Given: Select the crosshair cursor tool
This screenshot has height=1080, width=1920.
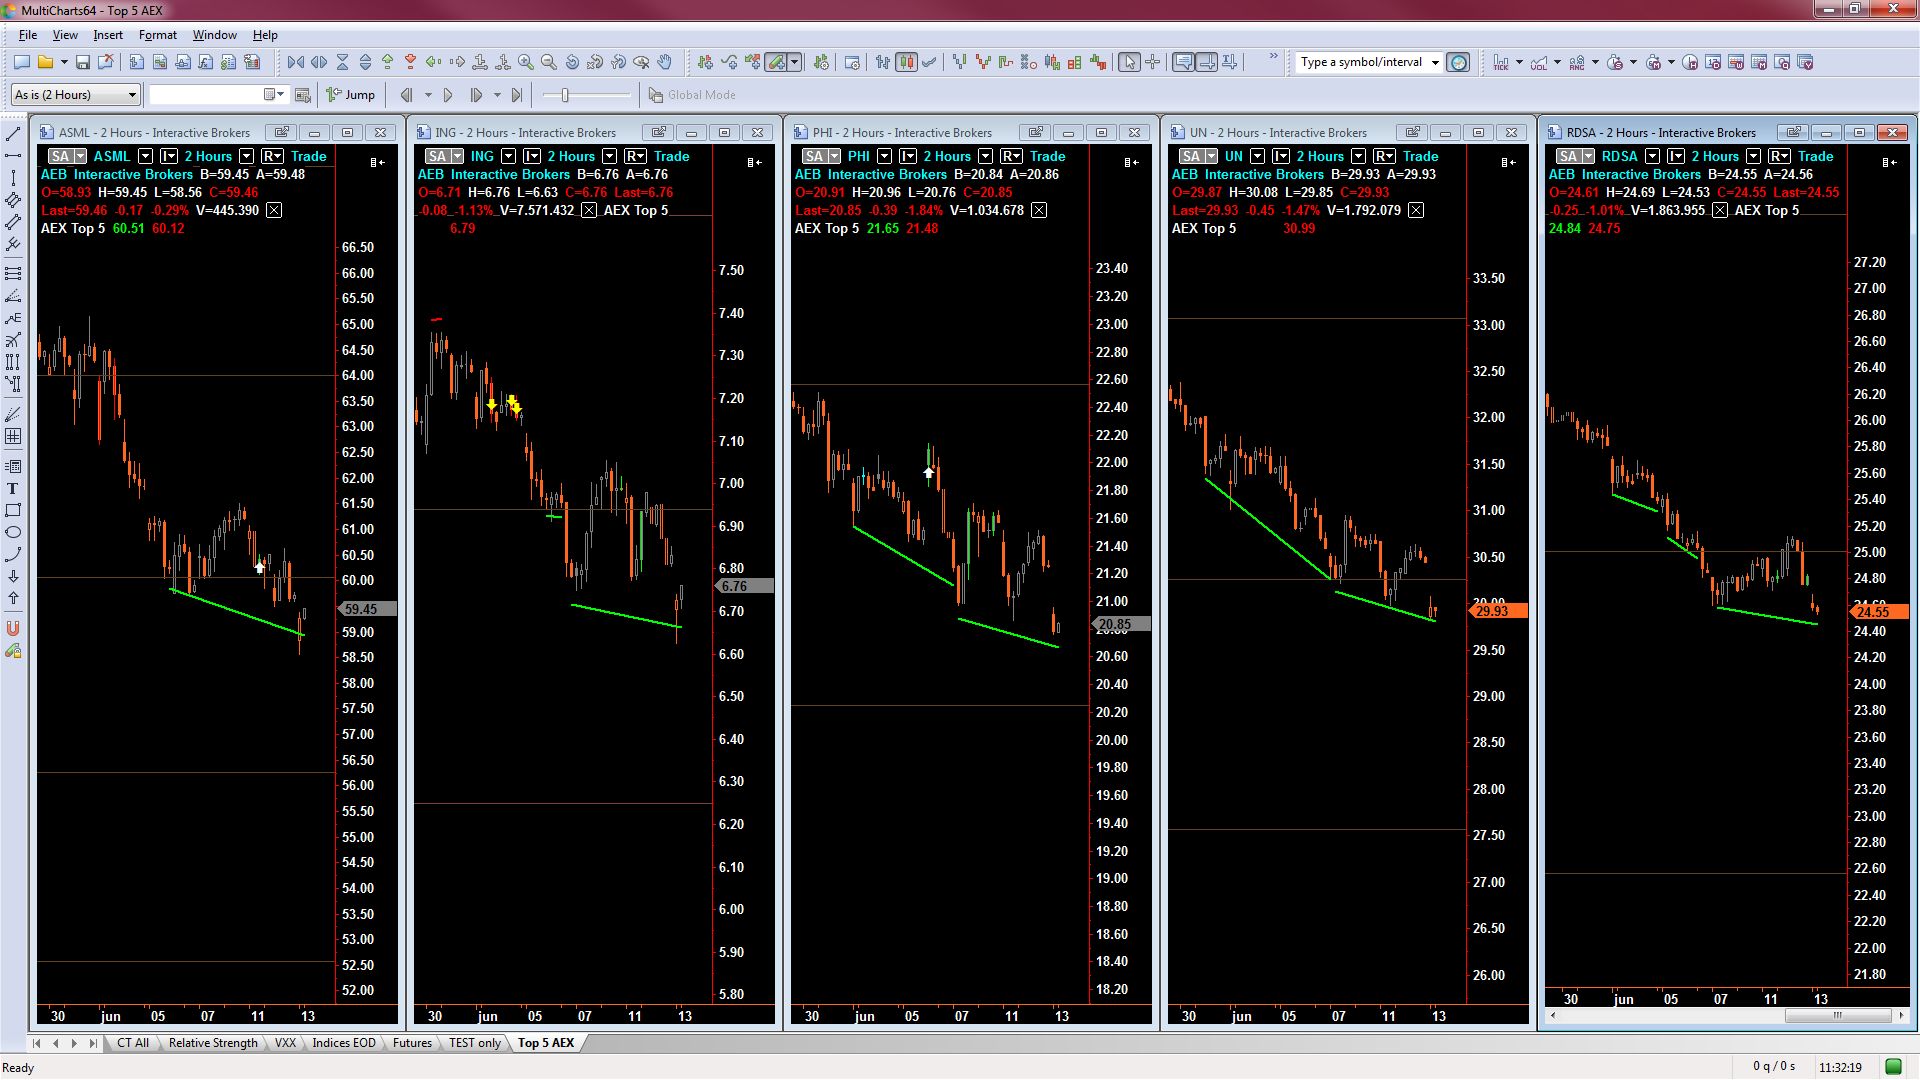Looking at the screenshot, I should 1152,62.
